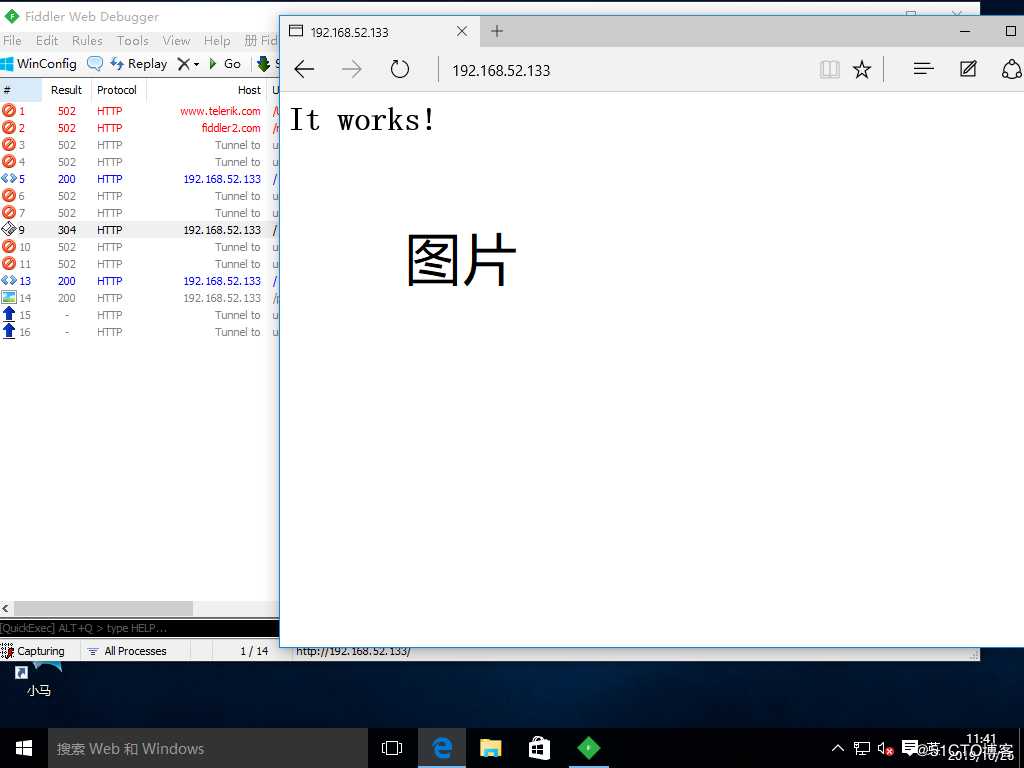Screen dimensions: 1024x768
Task: Click the It works! text
Action: click(362, 120)
